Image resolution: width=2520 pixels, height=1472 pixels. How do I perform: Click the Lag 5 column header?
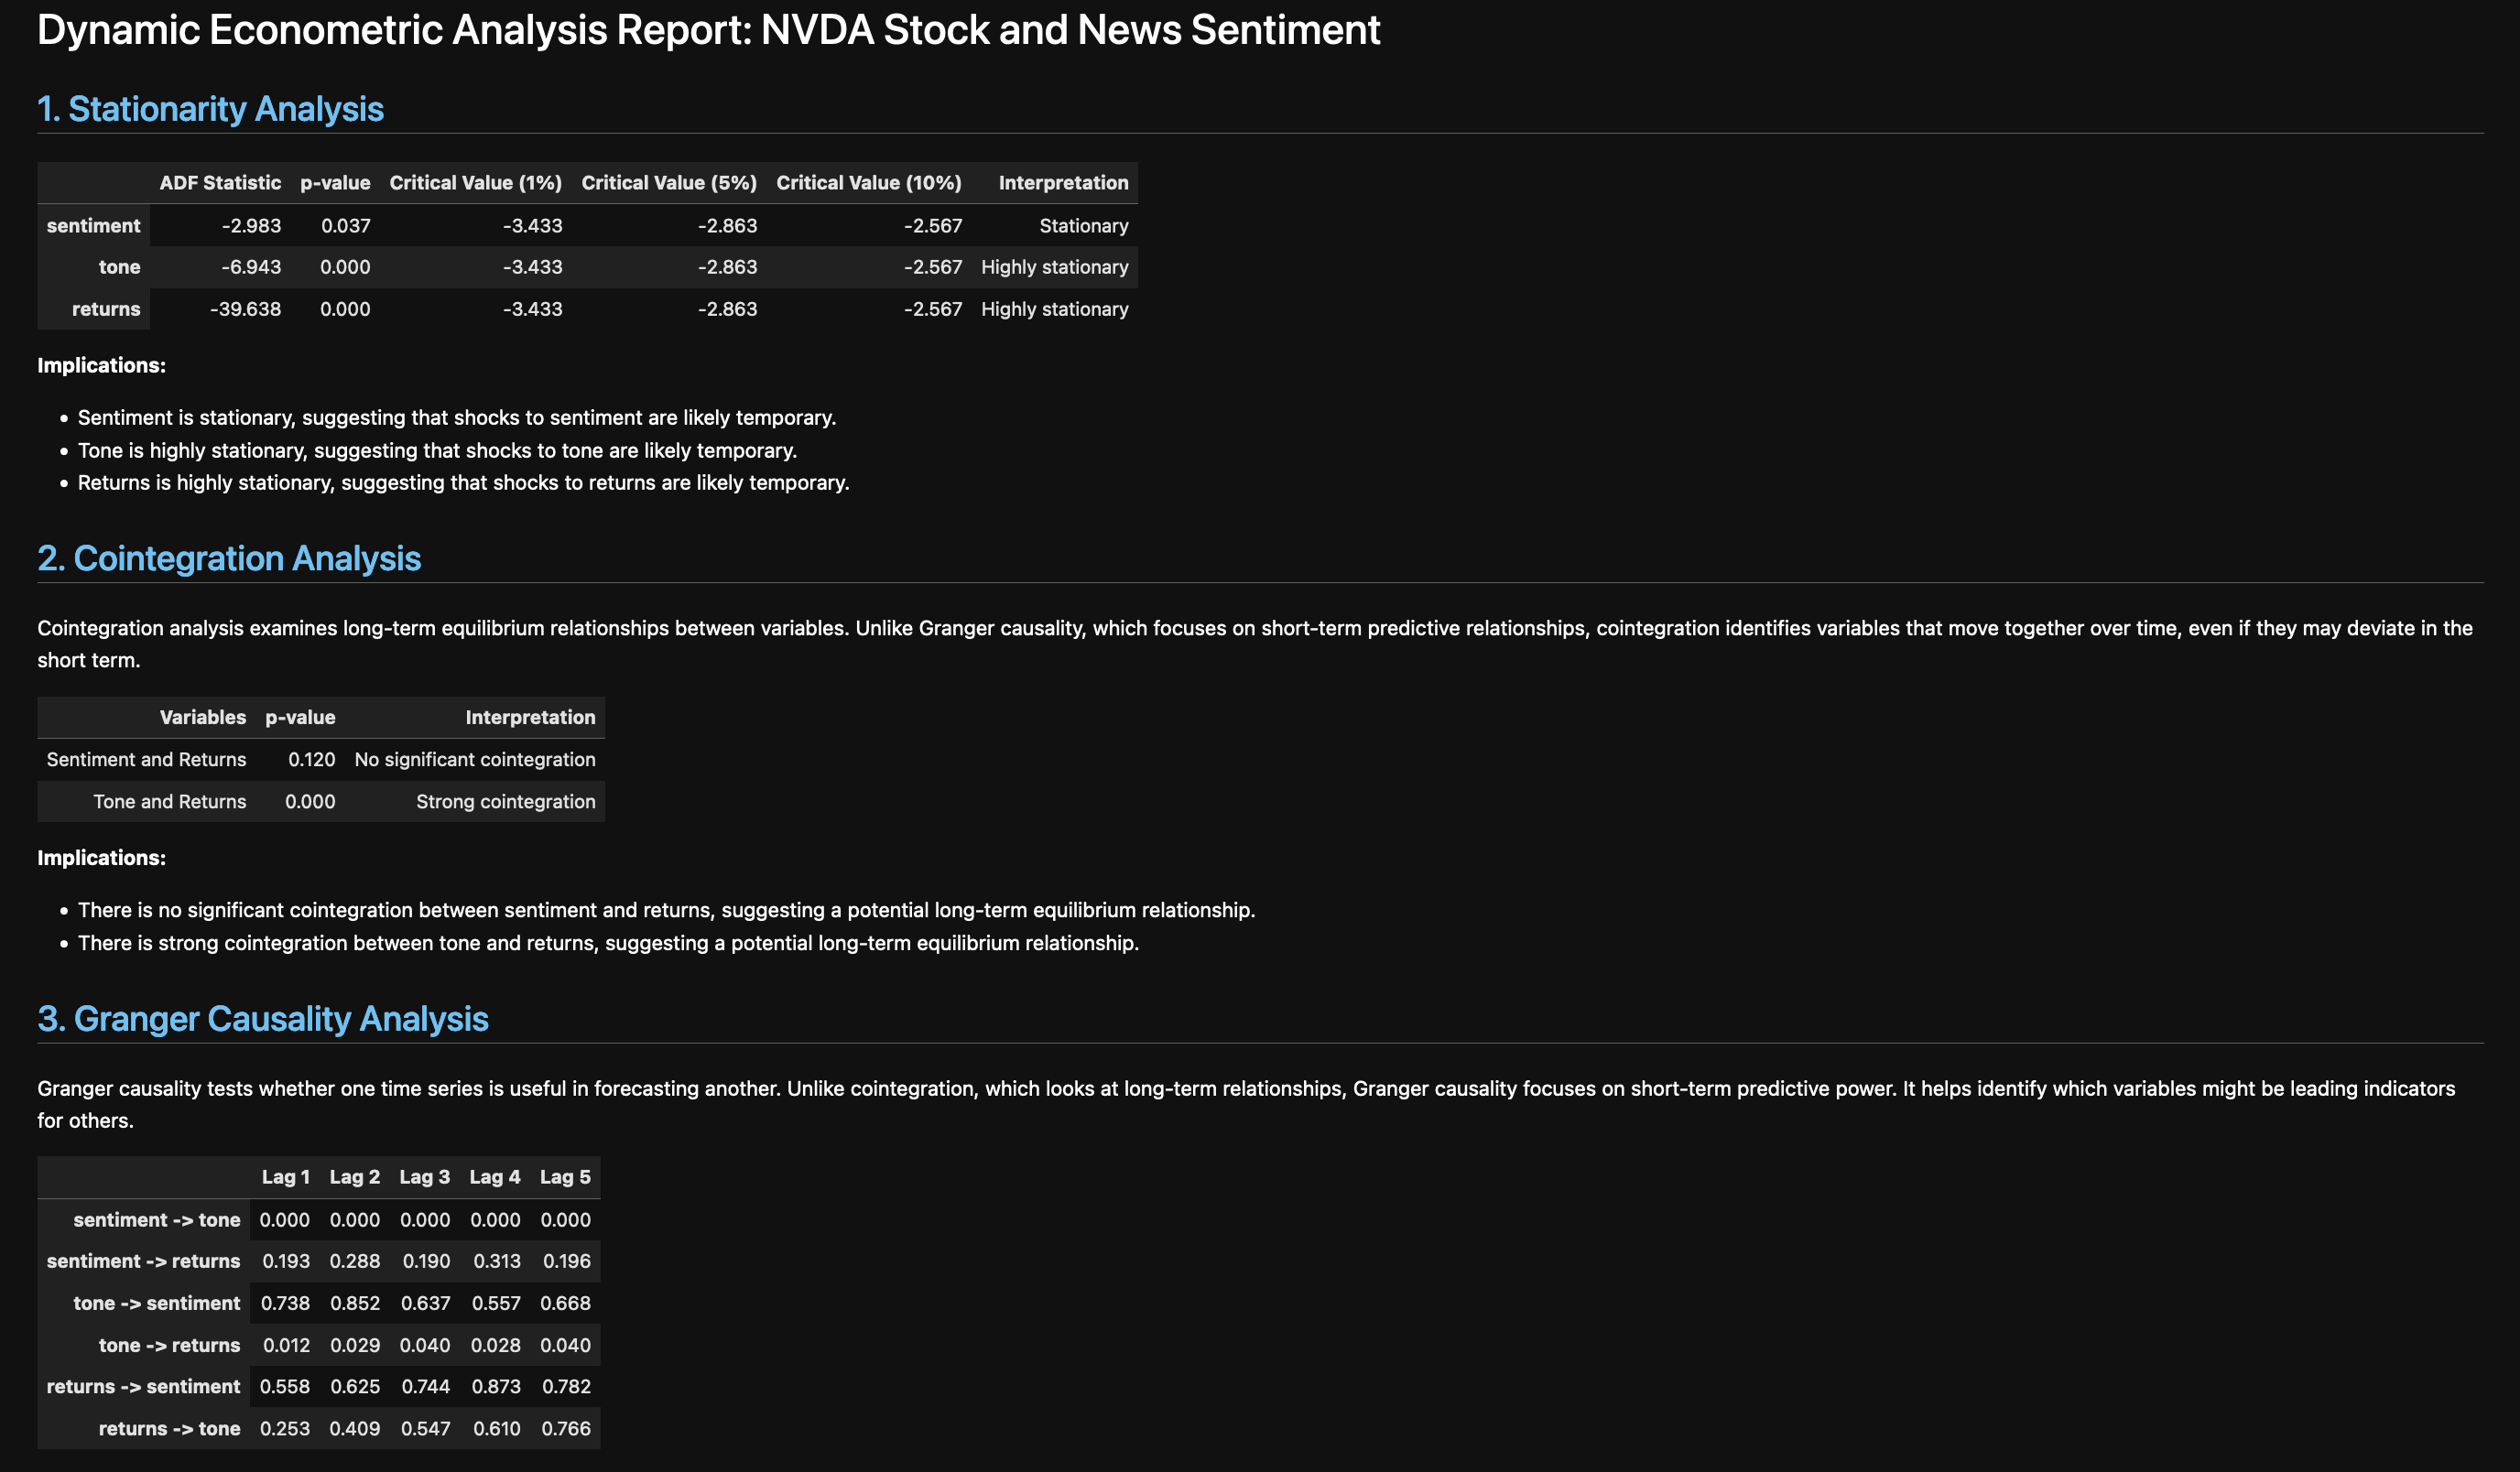pos(565,1177)
